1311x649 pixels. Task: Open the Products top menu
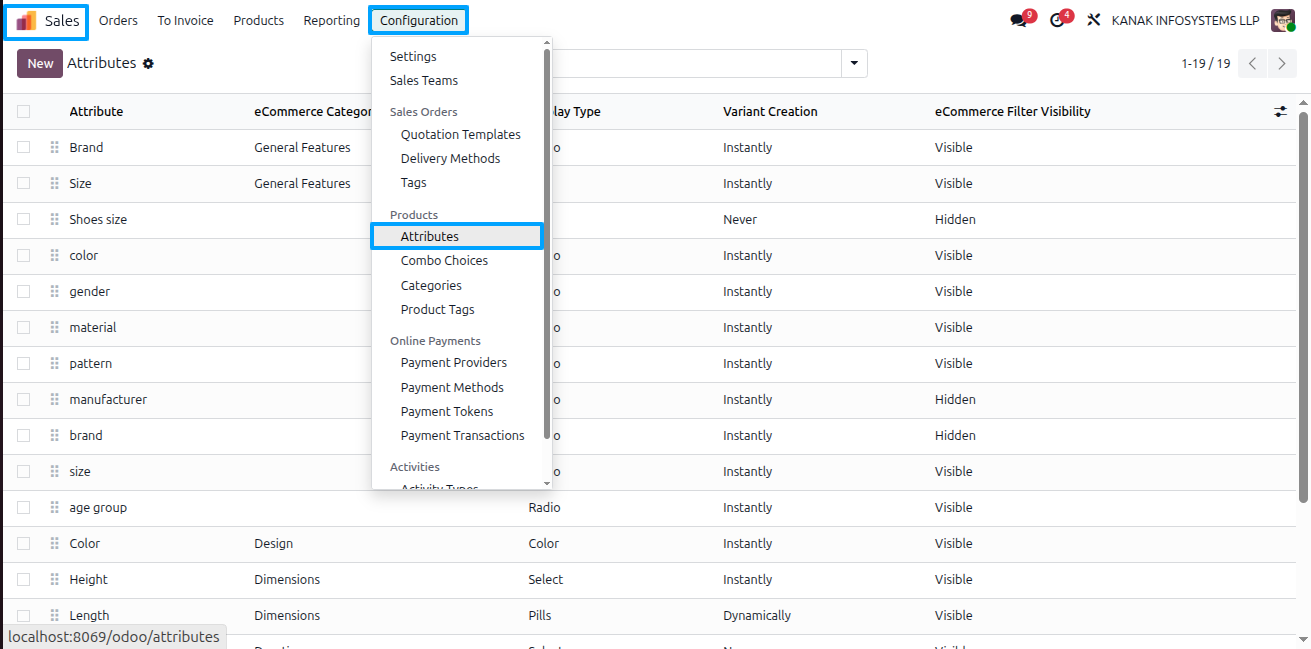tap(258, 21)
